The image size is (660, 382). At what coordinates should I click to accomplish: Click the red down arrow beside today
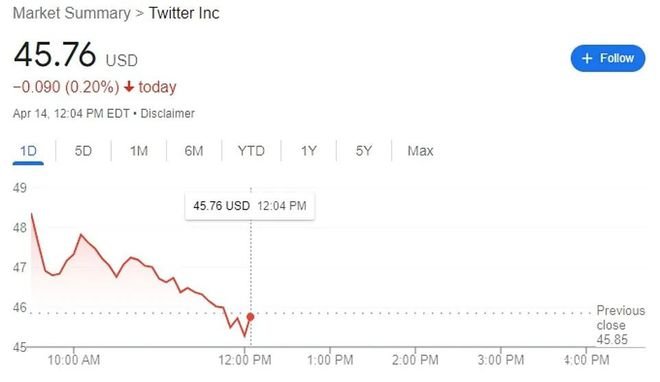pos(129,87)
